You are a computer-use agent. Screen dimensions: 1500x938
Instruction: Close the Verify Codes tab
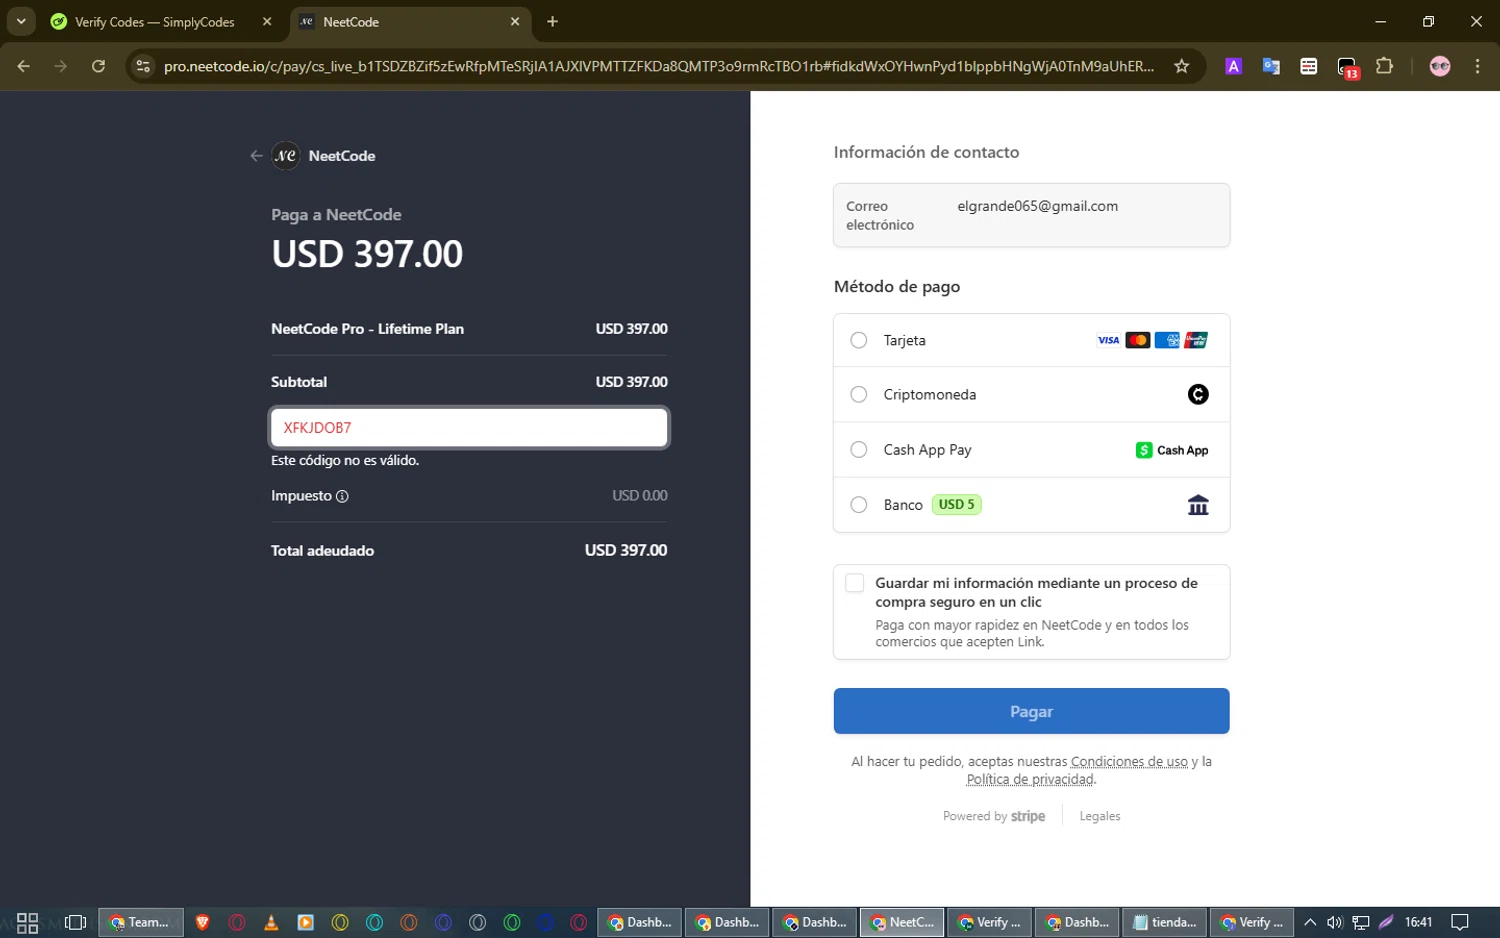[x=267, y=21]
